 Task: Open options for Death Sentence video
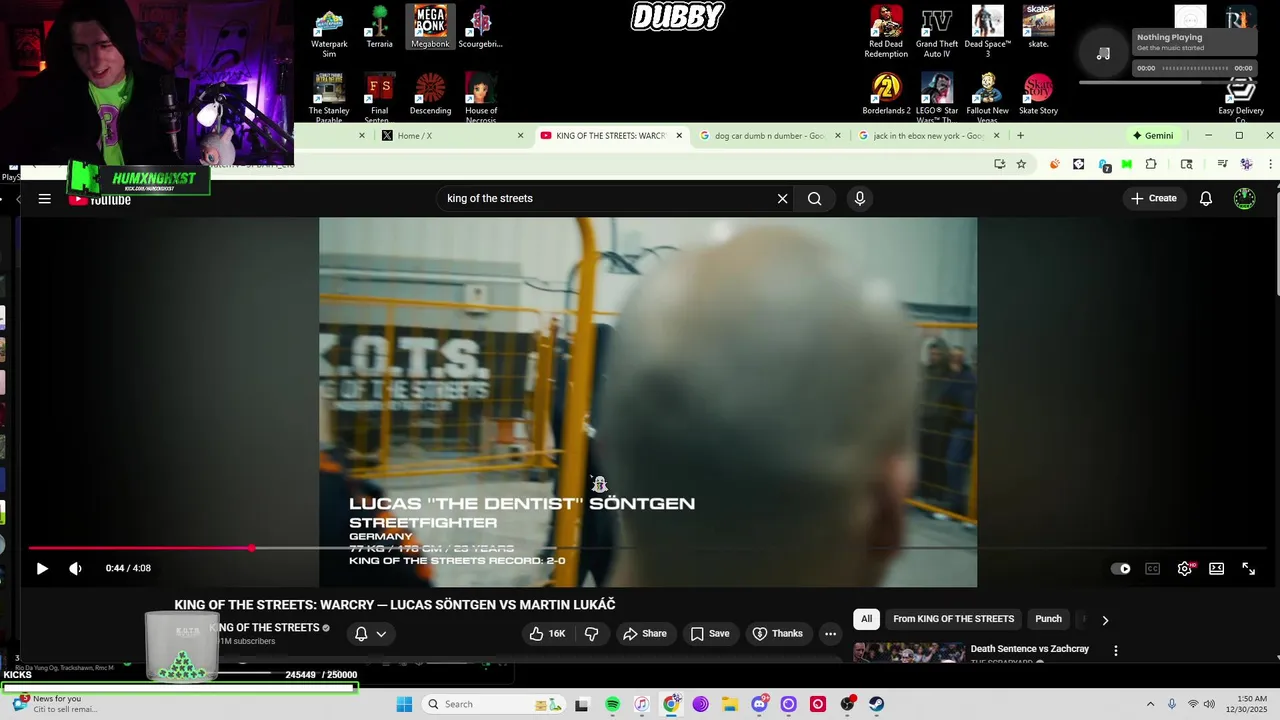click(1116, 651)
